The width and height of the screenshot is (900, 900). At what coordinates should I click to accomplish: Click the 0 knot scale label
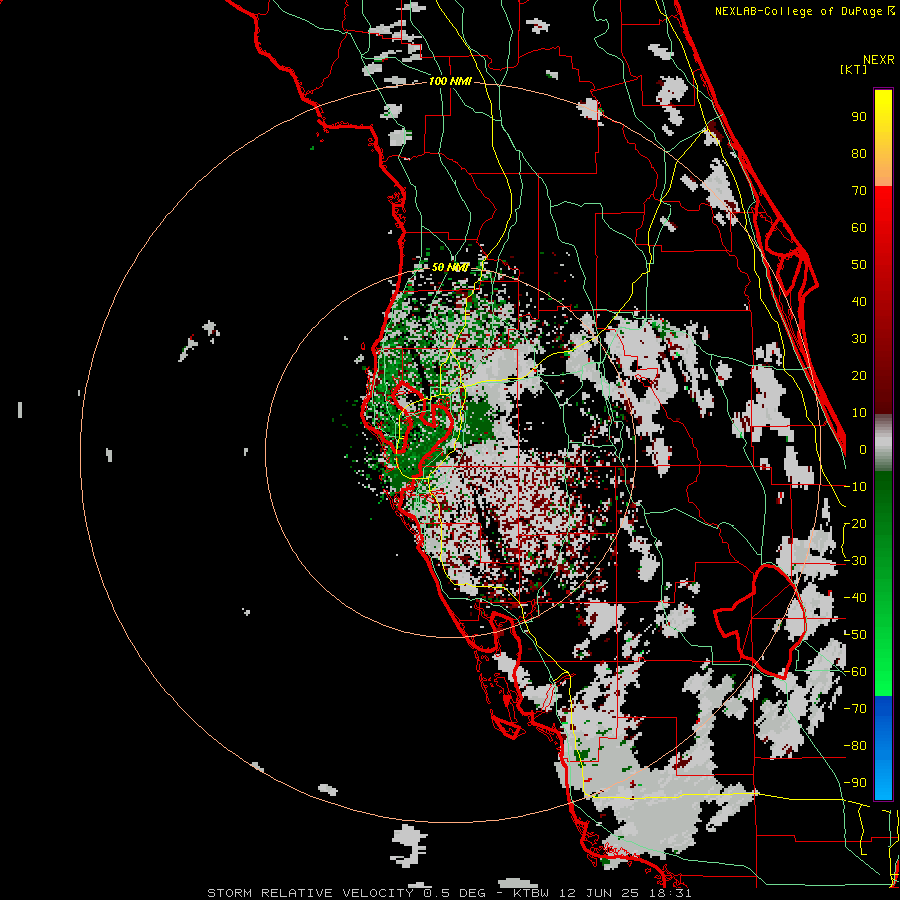click(863, 450)
